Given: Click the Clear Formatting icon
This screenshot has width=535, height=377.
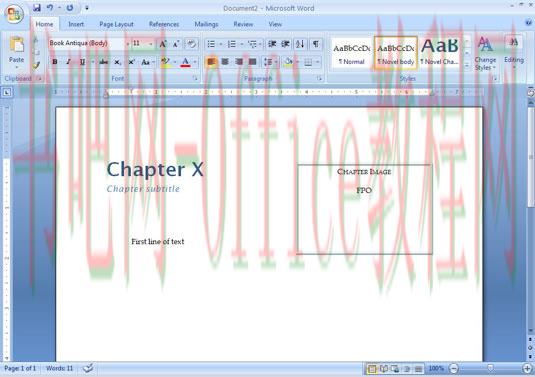Looking at the screenshot, I should click(x=191, y=44).
